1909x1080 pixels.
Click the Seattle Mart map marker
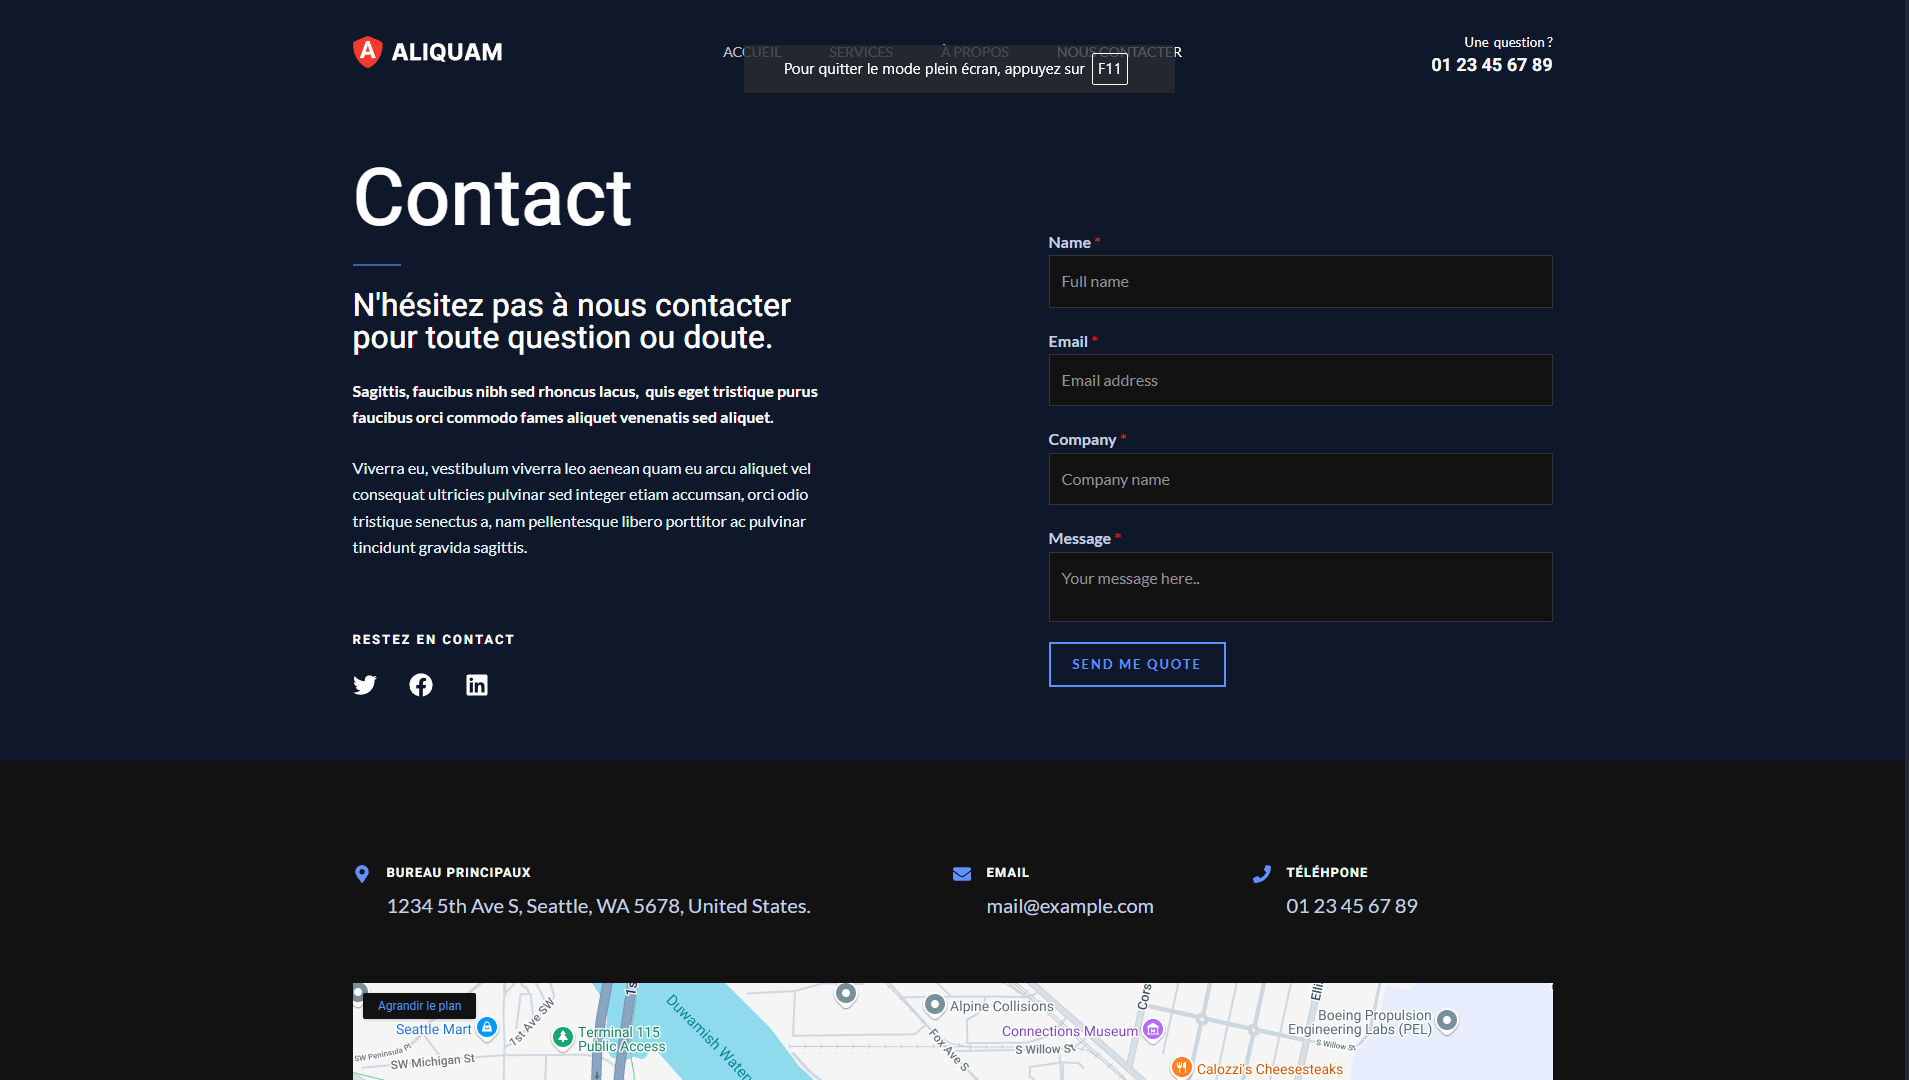[x=487, y=1027]
